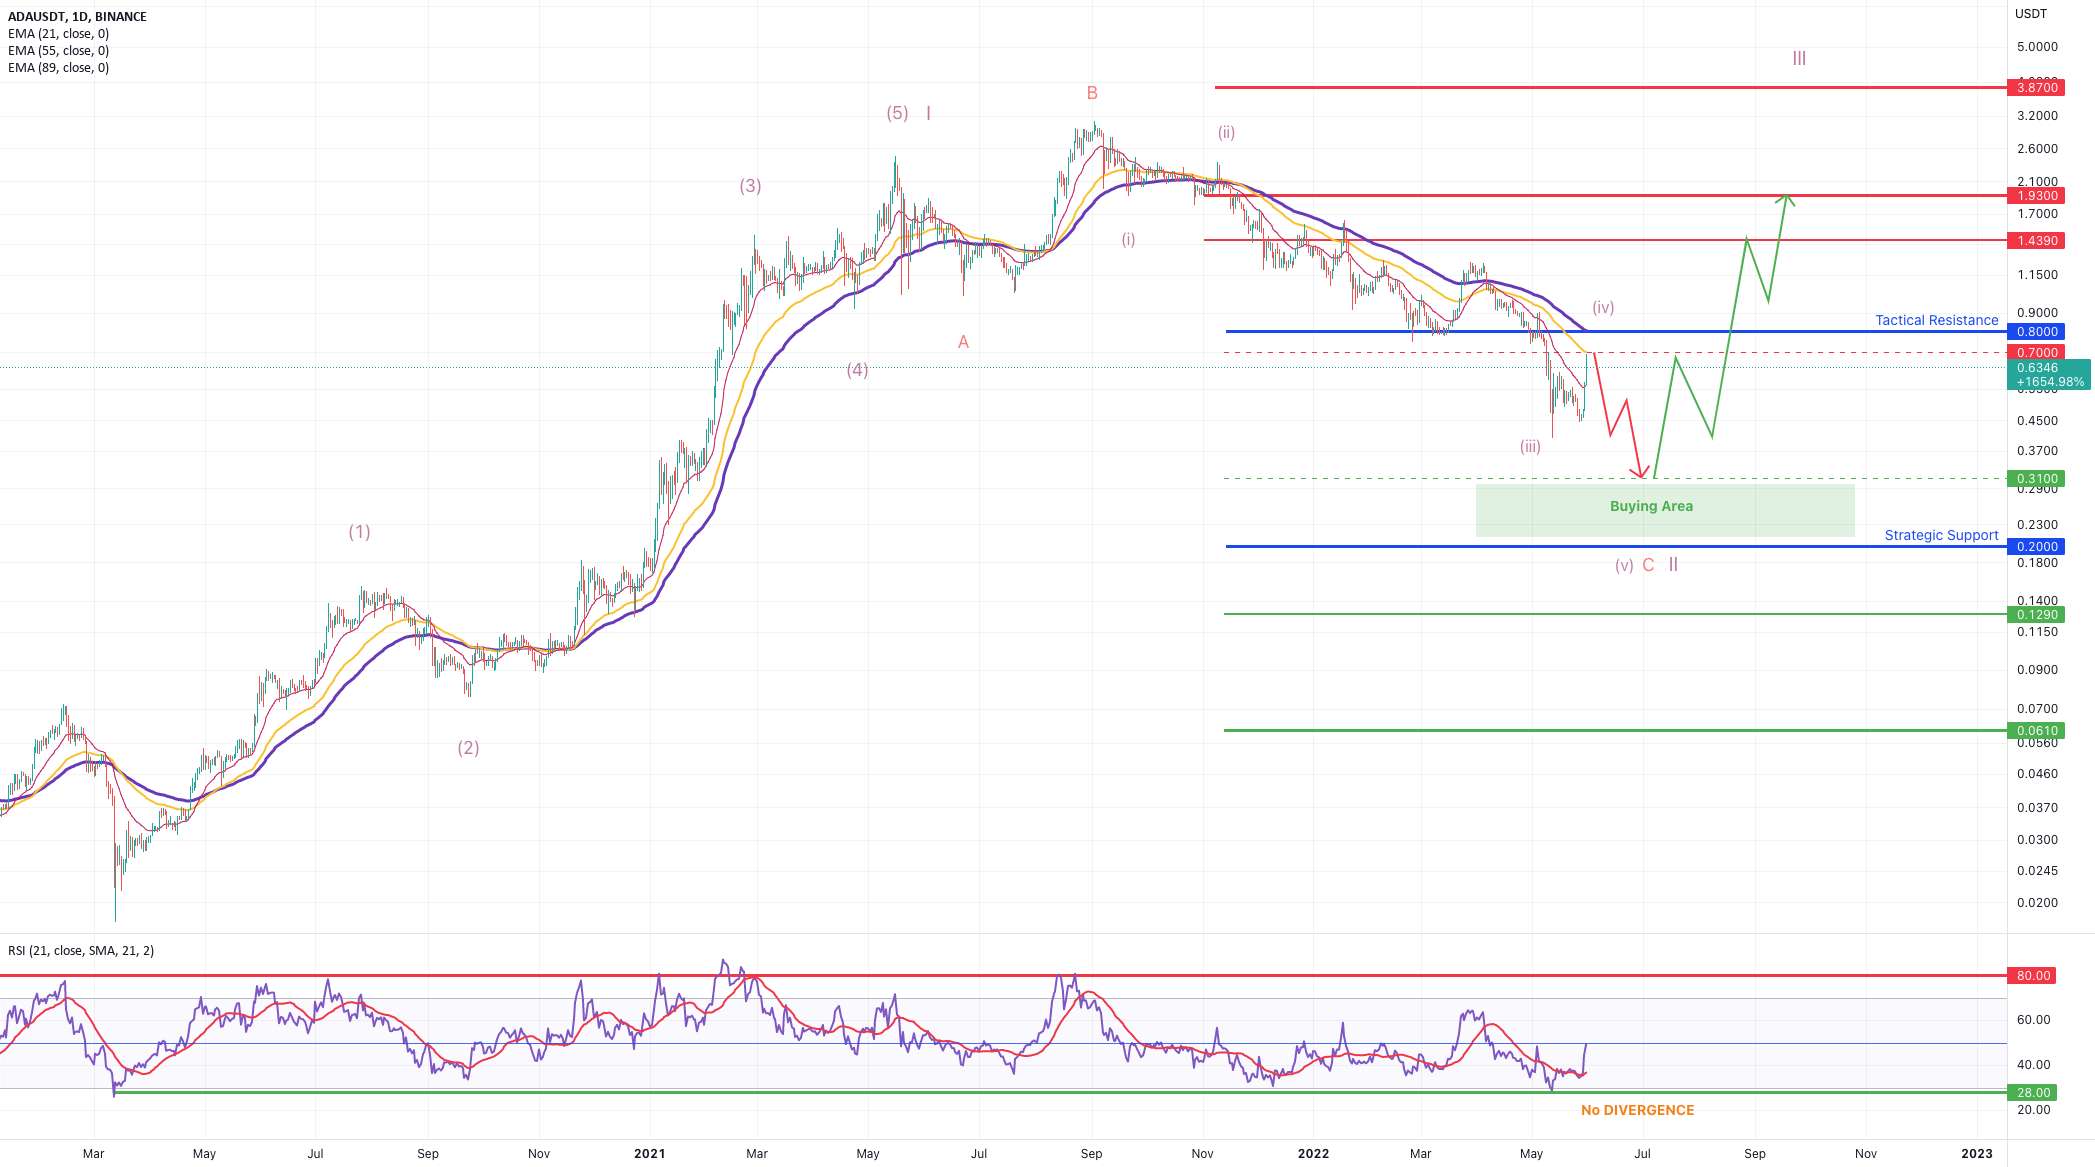2095x1167 pixels.
Task: Select the Buying Area green box label
Action: click(x=1652, y=506)
